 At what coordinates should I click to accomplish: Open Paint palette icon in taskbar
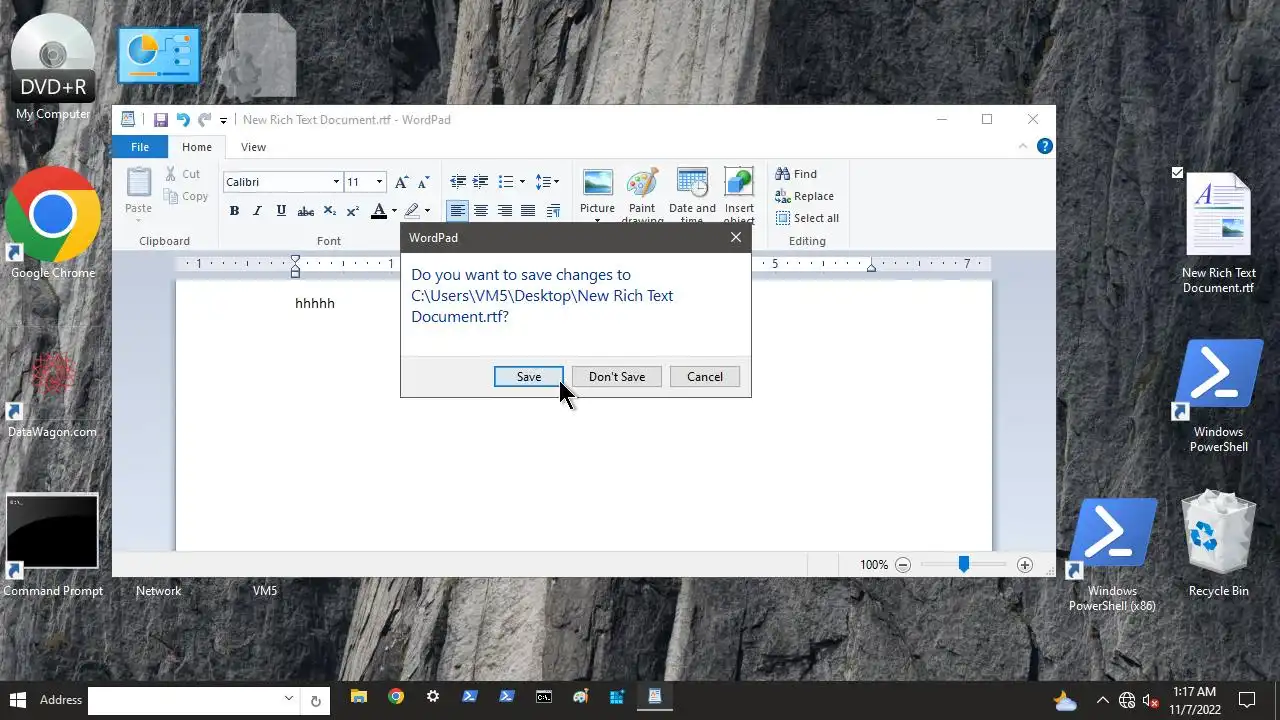click(x=581, y=697)
